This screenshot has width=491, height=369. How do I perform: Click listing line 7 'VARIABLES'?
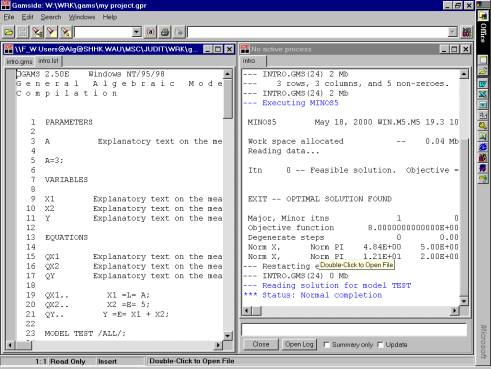pyautogui.click(x=66, y=180)
